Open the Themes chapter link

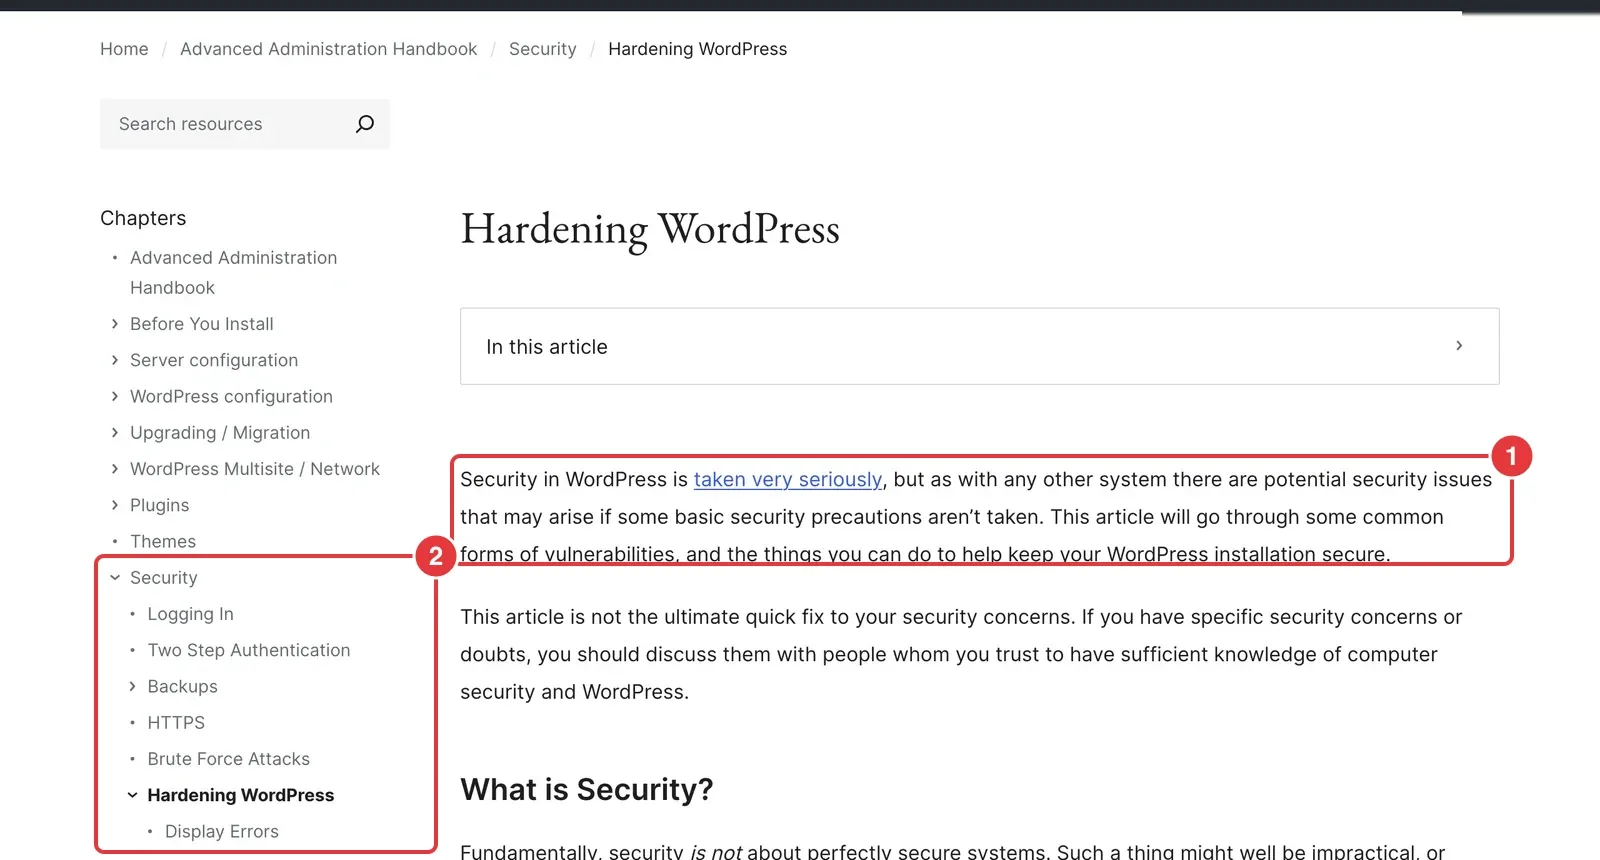tap(163, 541)
